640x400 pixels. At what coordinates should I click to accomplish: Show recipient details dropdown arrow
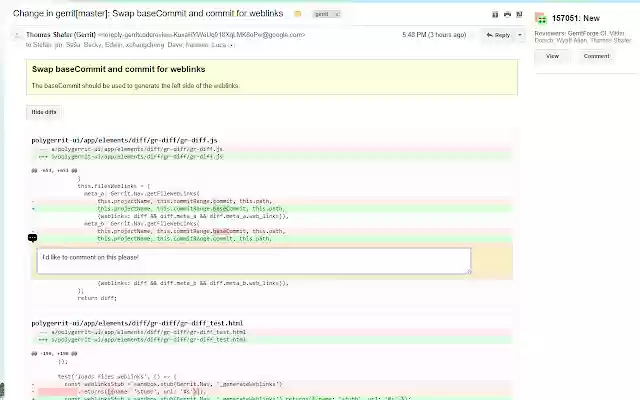click(231, 45)
